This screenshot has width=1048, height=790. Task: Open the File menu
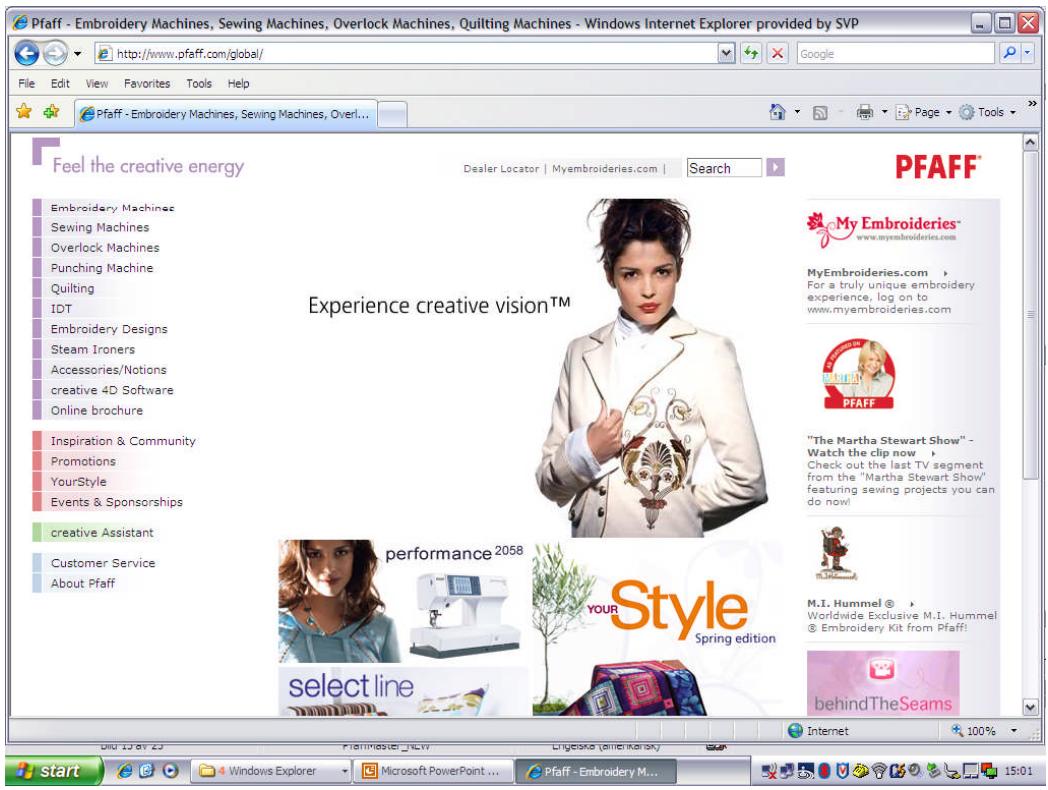tap(27, 84)
